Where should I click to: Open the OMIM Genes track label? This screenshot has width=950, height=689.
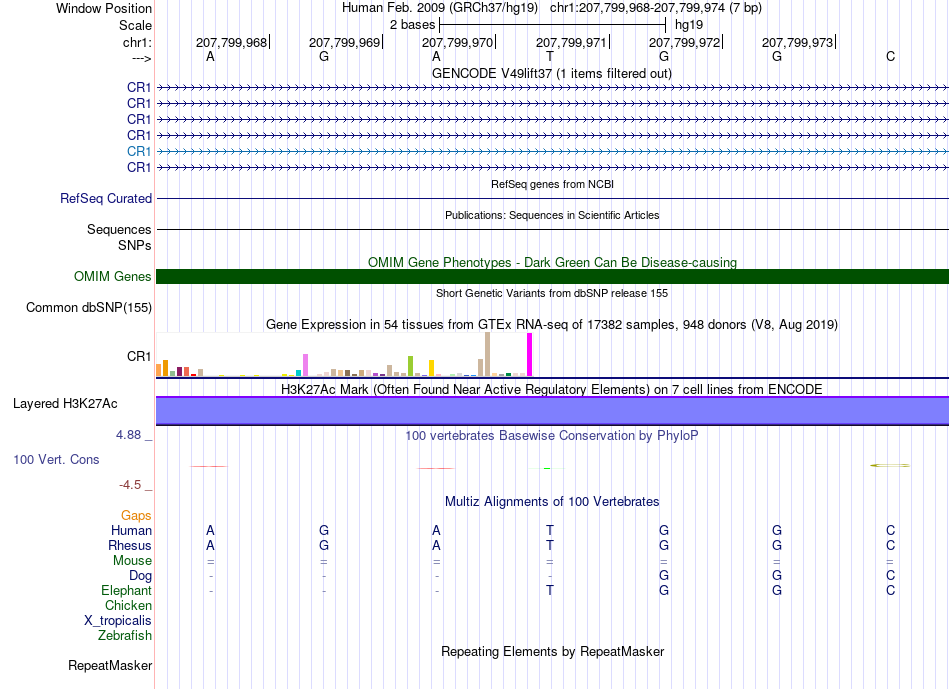113,276
